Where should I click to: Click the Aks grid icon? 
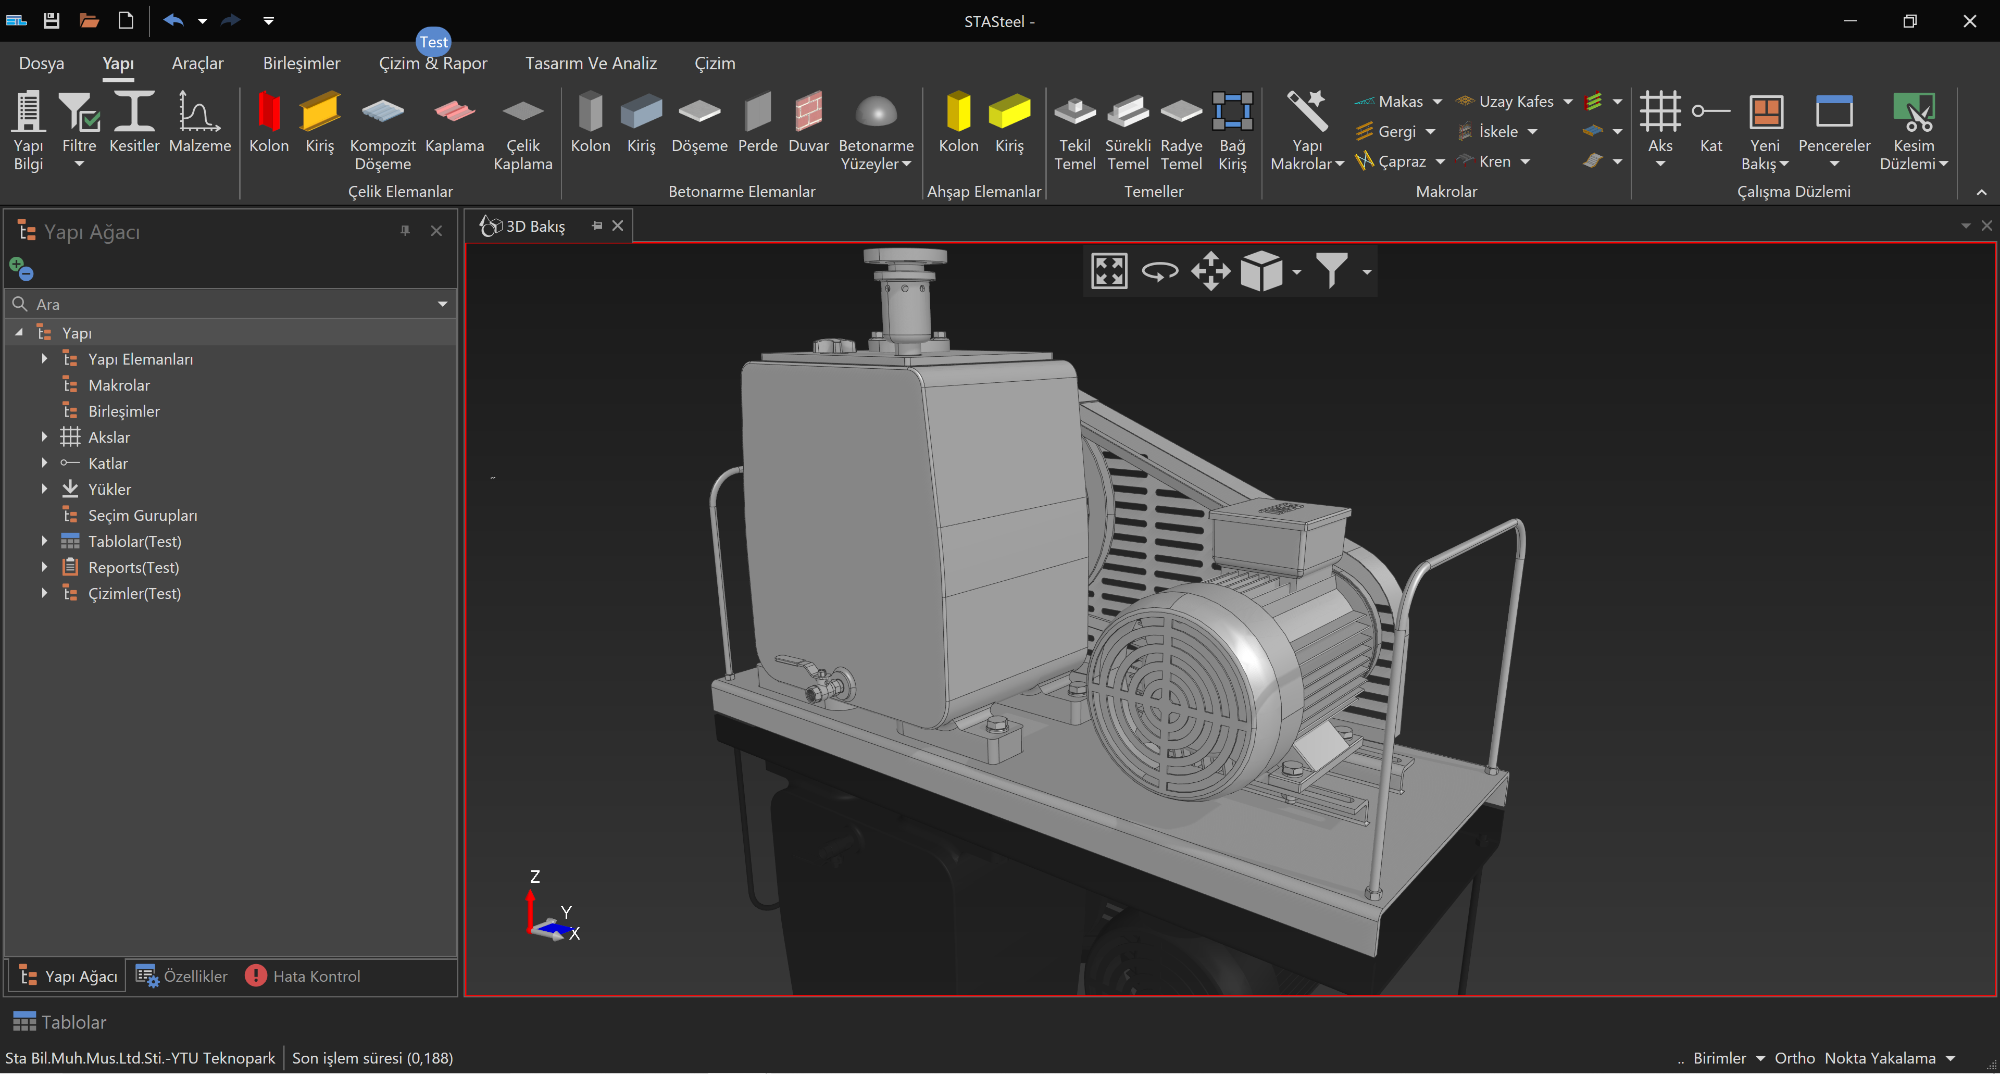click(1660, 113)
